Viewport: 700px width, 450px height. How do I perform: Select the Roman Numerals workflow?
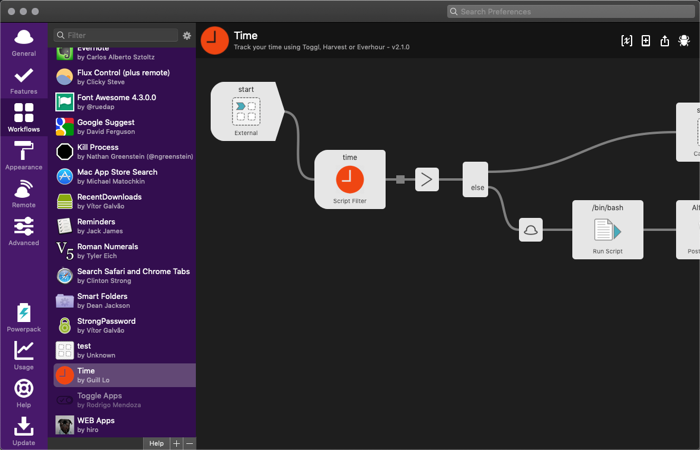point(125,251)
